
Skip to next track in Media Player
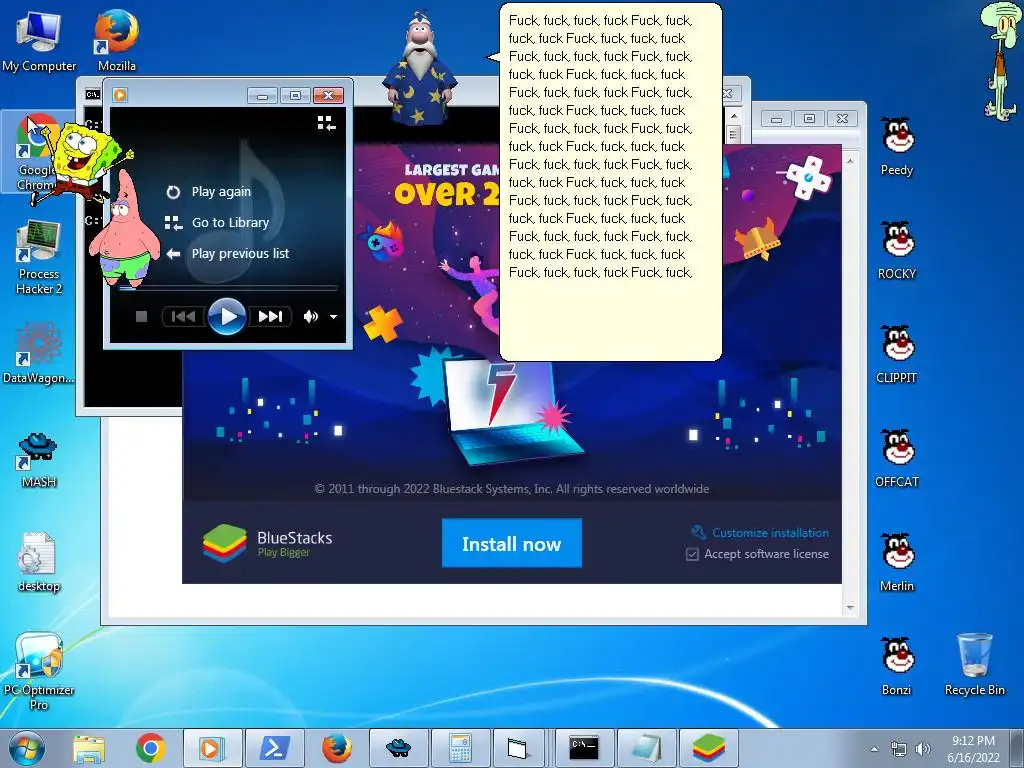270,317
